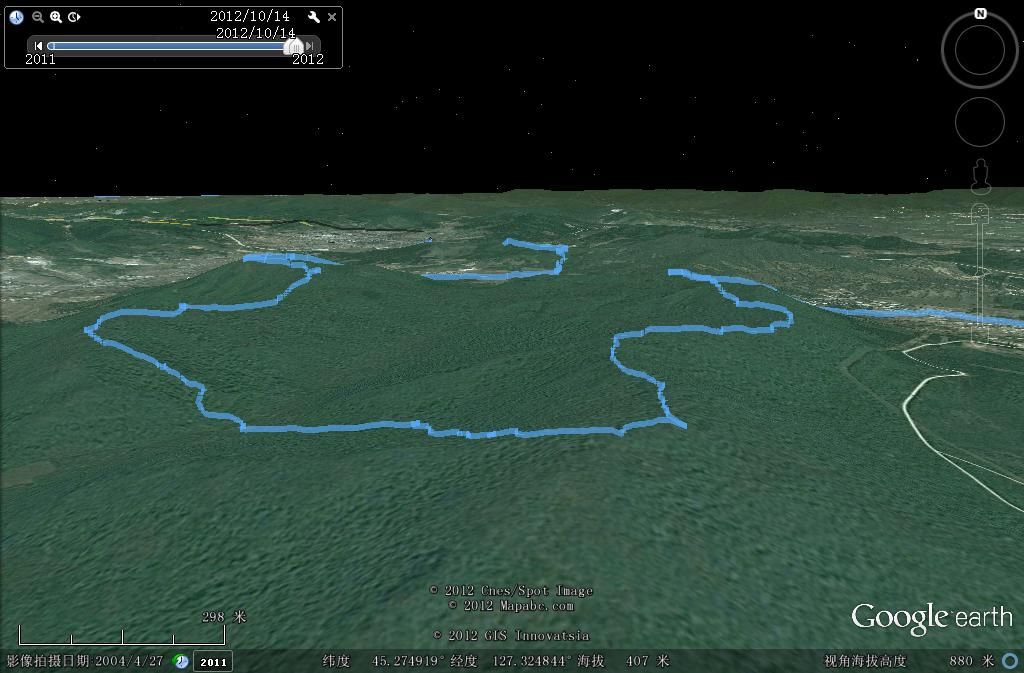Click the top of zoom slider
The image size is (1024, 673).
(x=980, y=211)
